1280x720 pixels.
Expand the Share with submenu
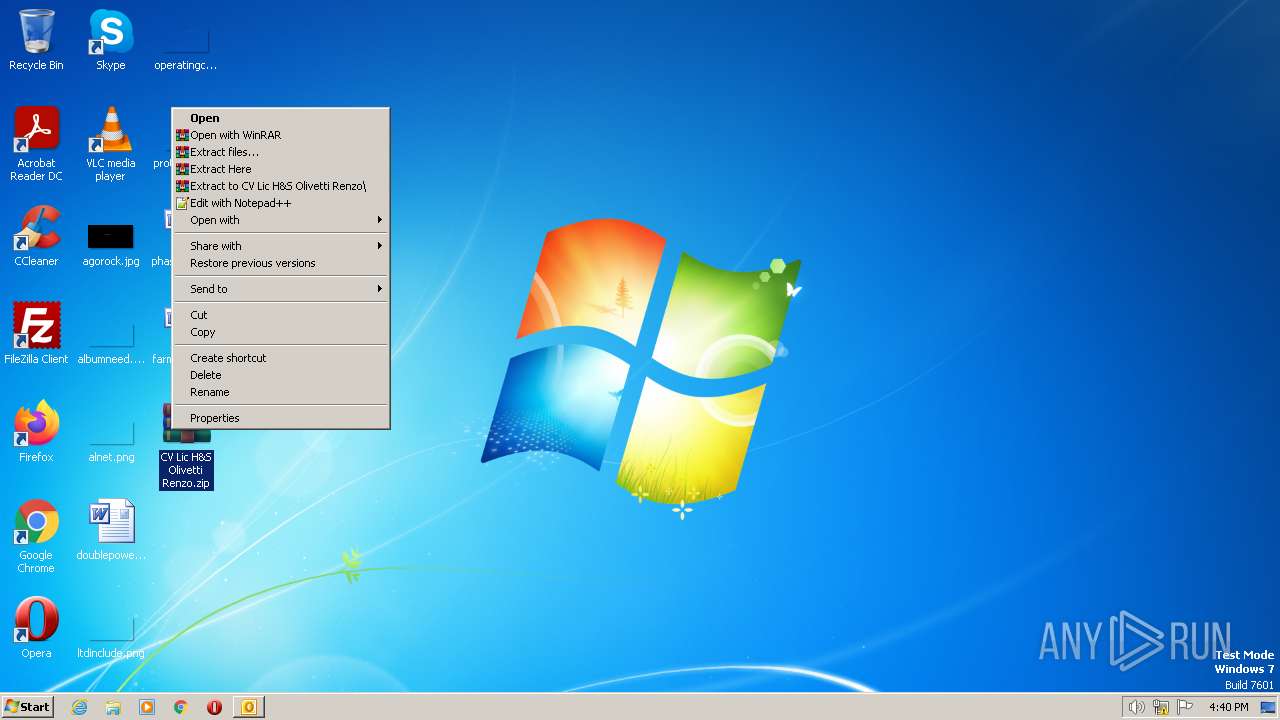(281, 246)
